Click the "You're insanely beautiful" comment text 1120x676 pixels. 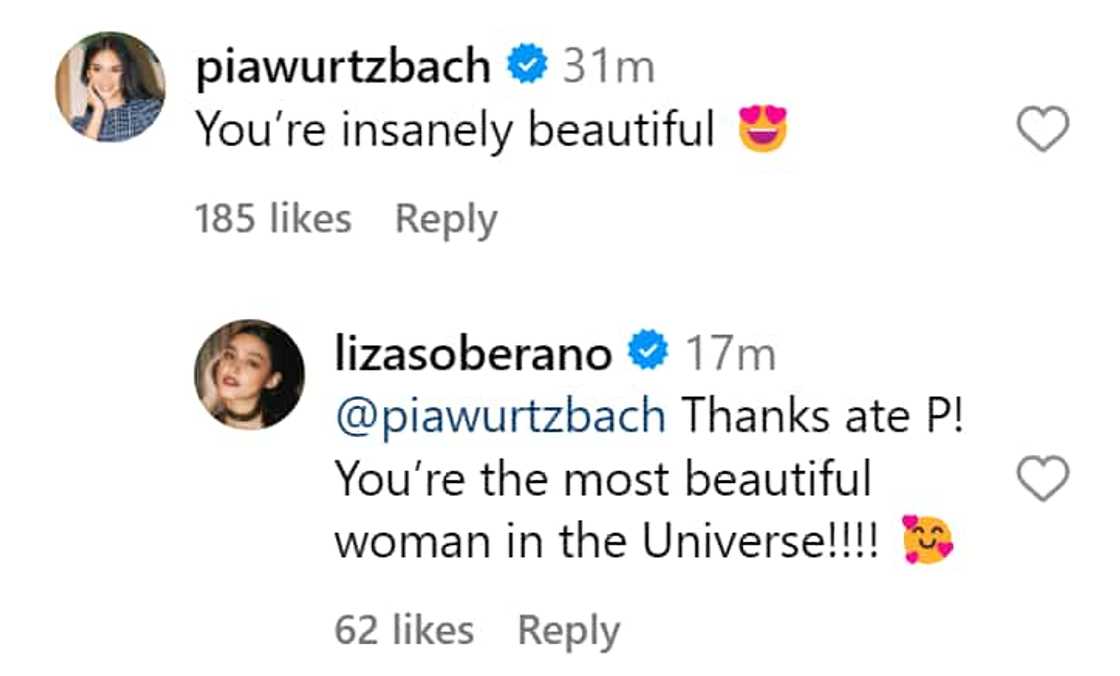point(454,130)
